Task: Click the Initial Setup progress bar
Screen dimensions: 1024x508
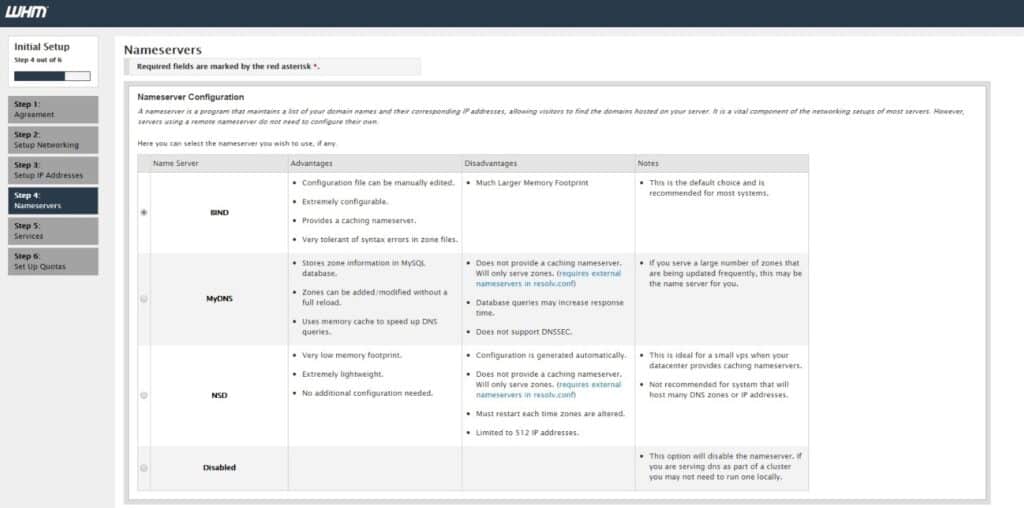Action: 52,75
